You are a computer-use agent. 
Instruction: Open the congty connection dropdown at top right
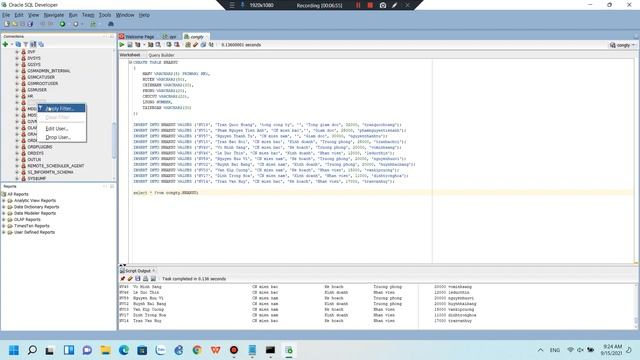coord(622,45)
